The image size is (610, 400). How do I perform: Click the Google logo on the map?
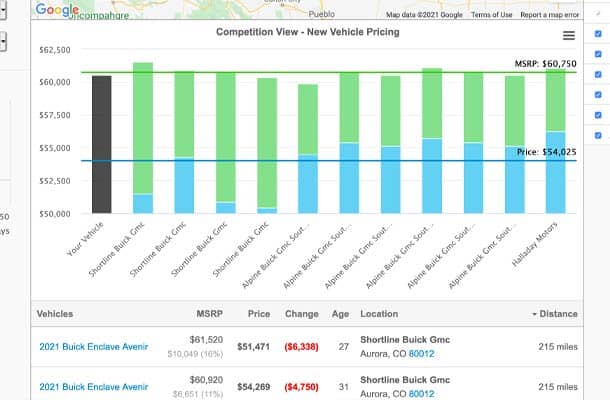point(57,10)
